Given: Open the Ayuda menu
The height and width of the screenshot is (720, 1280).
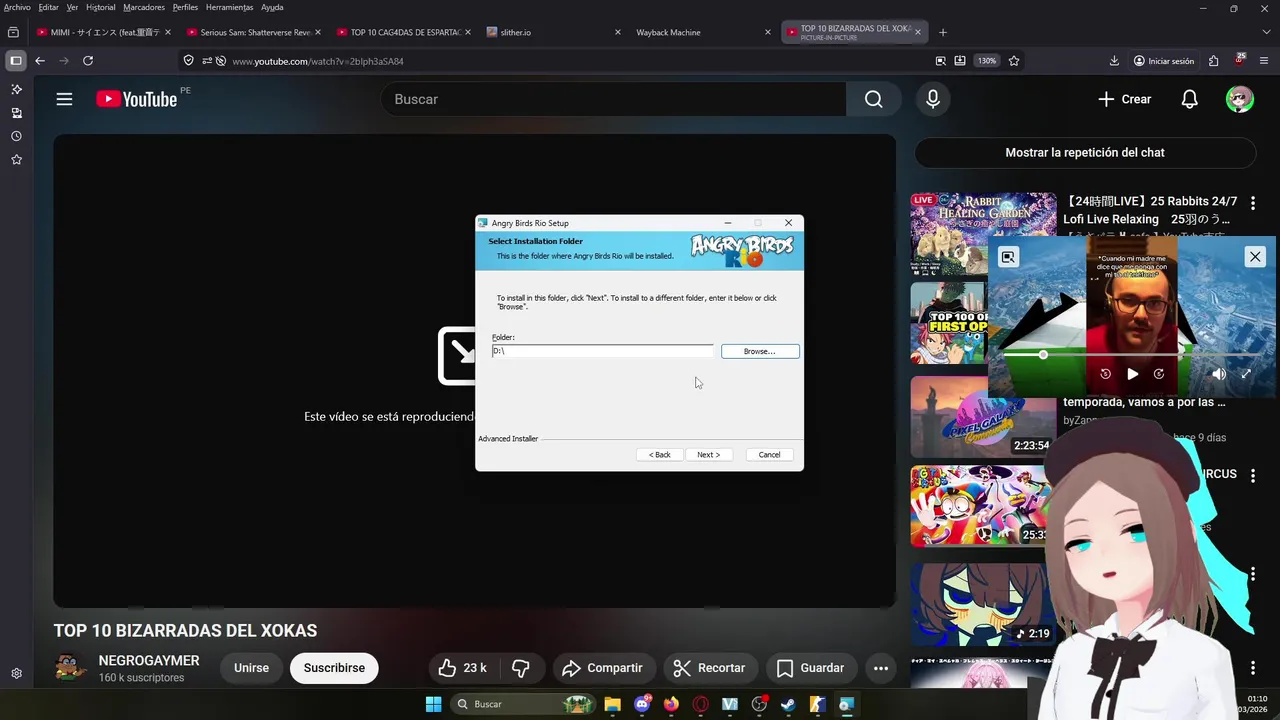Looking at the screenshot, I should 272,7.
